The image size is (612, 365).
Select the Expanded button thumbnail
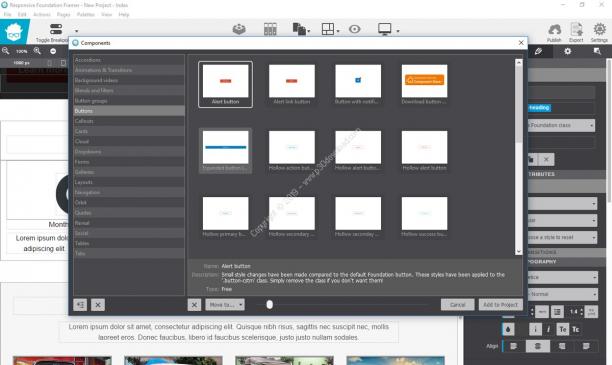pyautogui.click(x=225, y=151)
